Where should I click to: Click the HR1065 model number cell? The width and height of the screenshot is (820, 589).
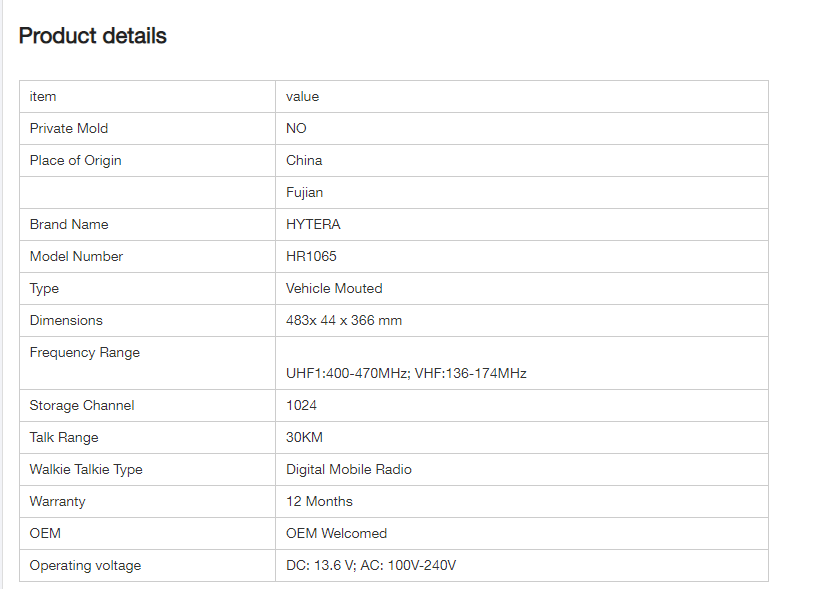point(311,256)
